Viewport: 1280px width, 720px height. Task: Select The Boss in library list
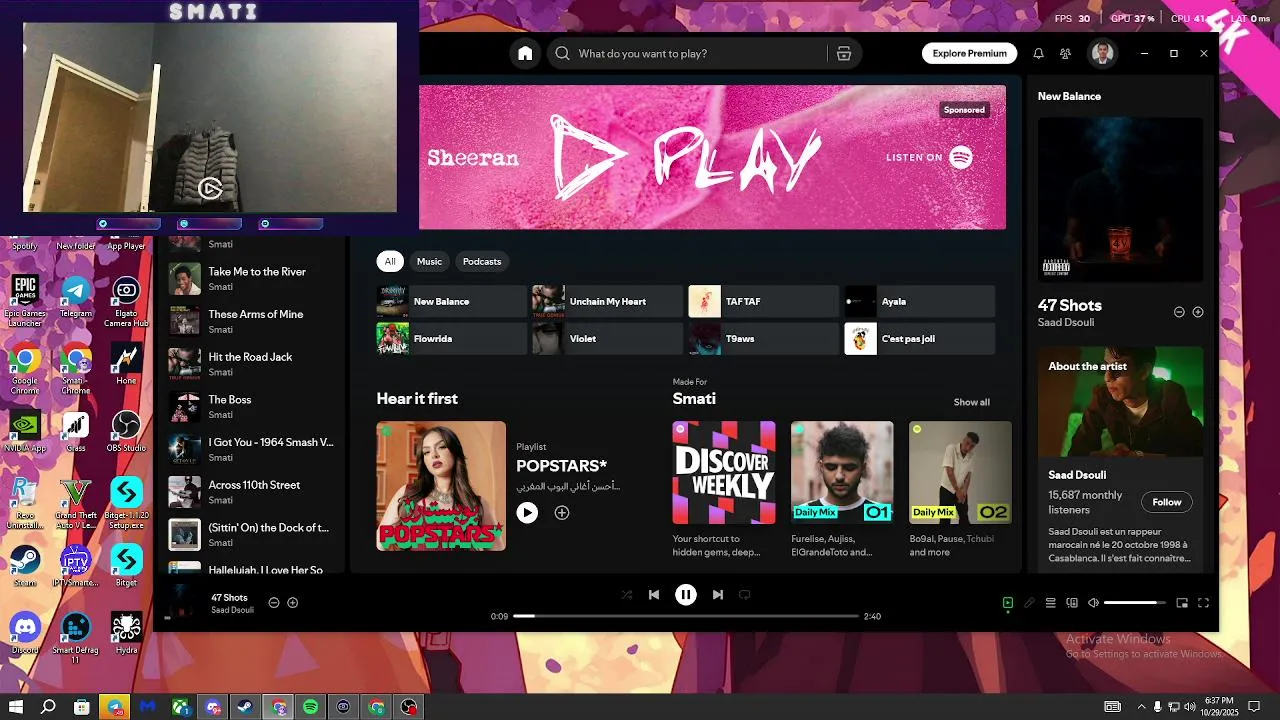tap(250, 407)
